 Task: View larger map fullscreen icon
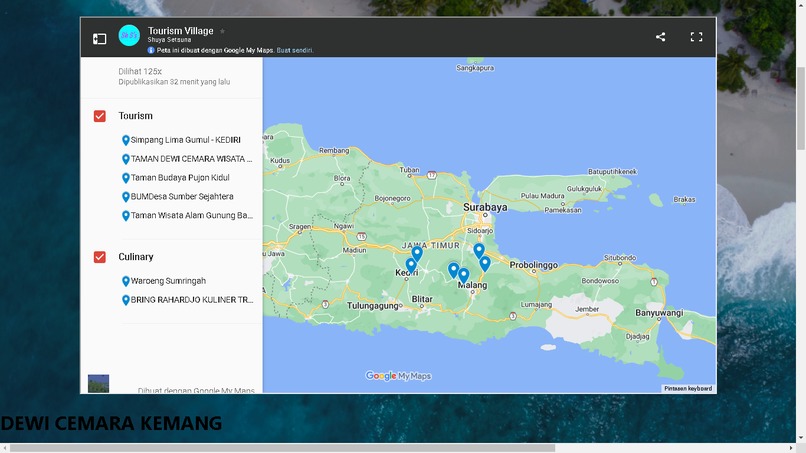(696, 37)
